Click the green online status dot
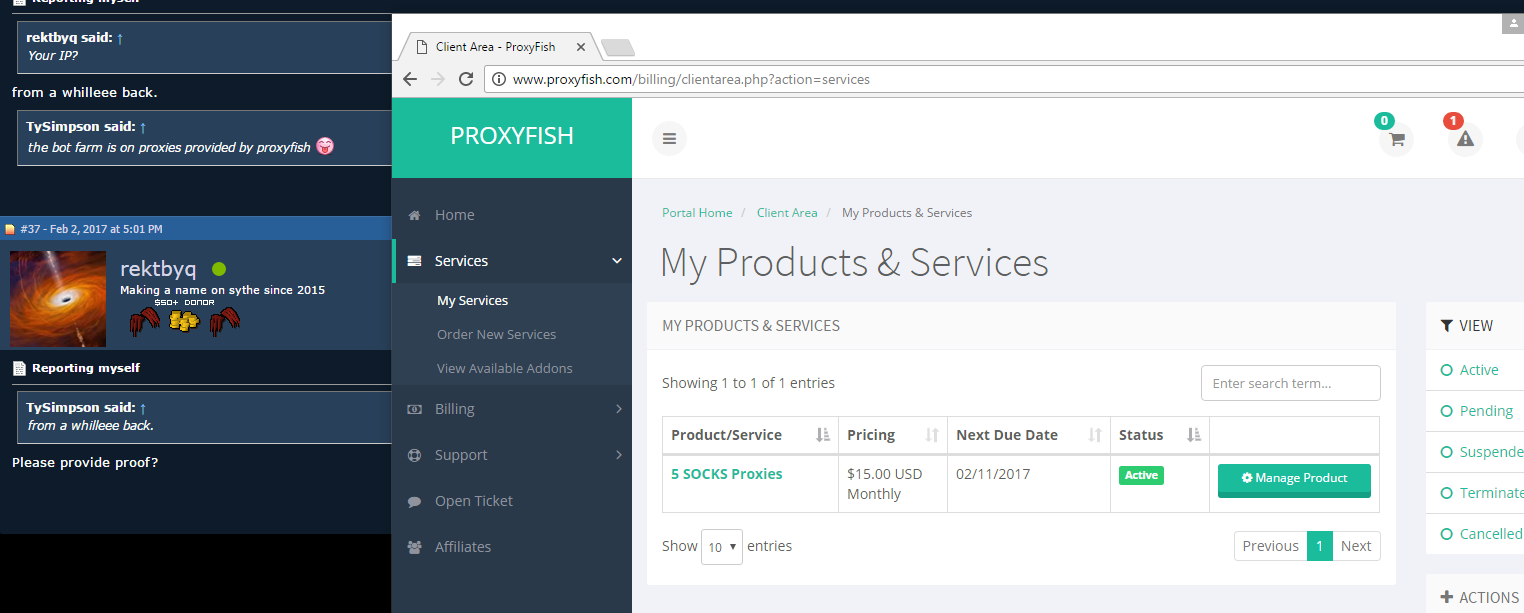The image size is (1524, 613). pyautogui.click(x=219, y=269)
